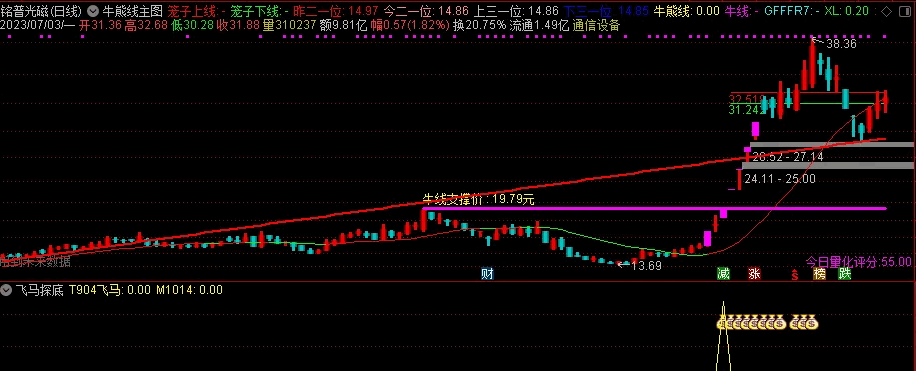Screen dimensions: 916x371
Task: Expand the 铭普光磁(日线) indicator dropdown circle
Action: pos(92,11)
